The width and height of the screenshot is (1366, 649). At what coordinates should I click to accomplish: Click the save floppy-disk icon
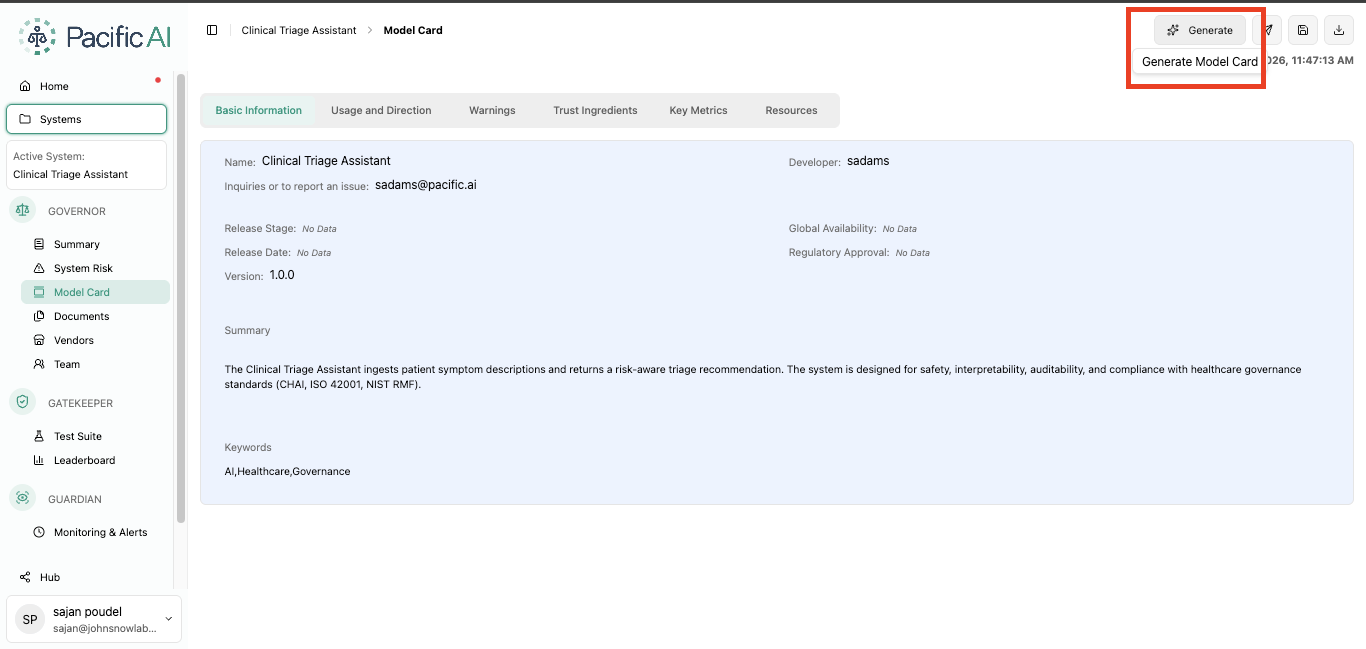tap(1303, 30)
